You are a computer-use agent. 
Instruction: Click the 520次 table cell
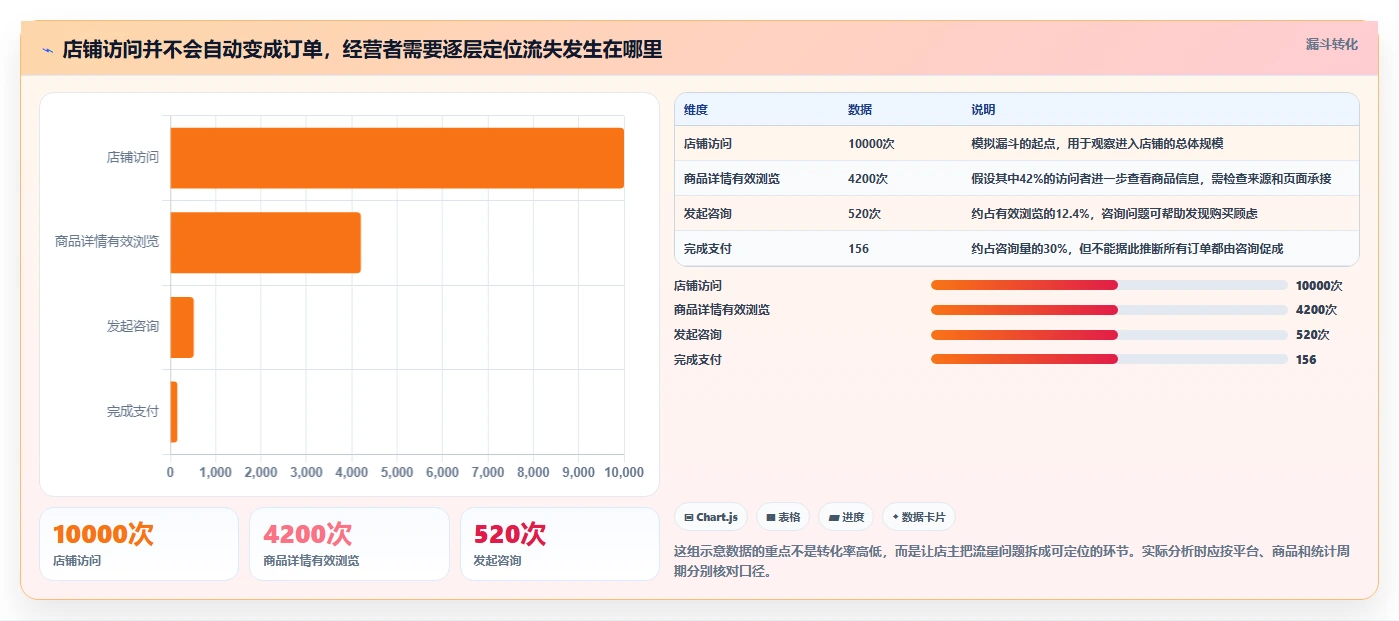[865, 214]
